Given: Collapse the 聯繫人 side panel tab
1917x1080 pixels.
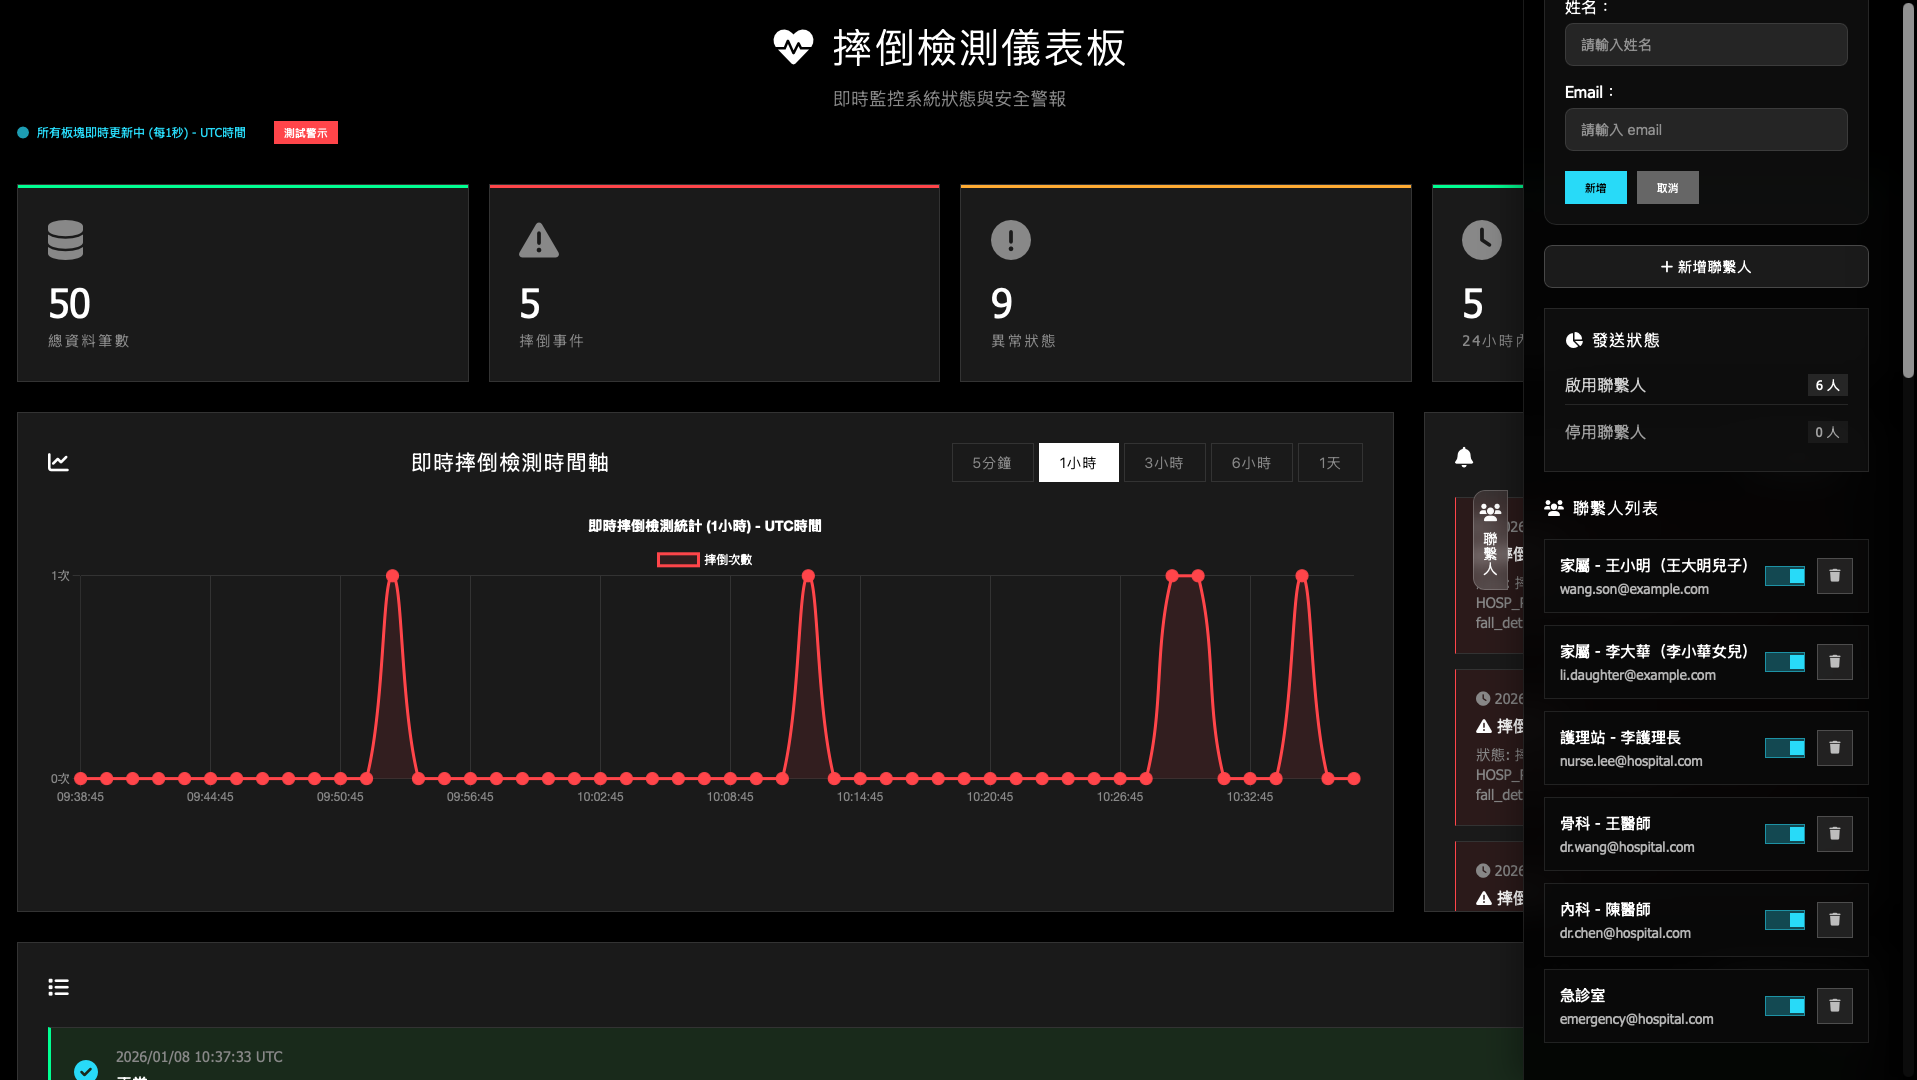Looking at the screenshot, I should coord(1490,540).
